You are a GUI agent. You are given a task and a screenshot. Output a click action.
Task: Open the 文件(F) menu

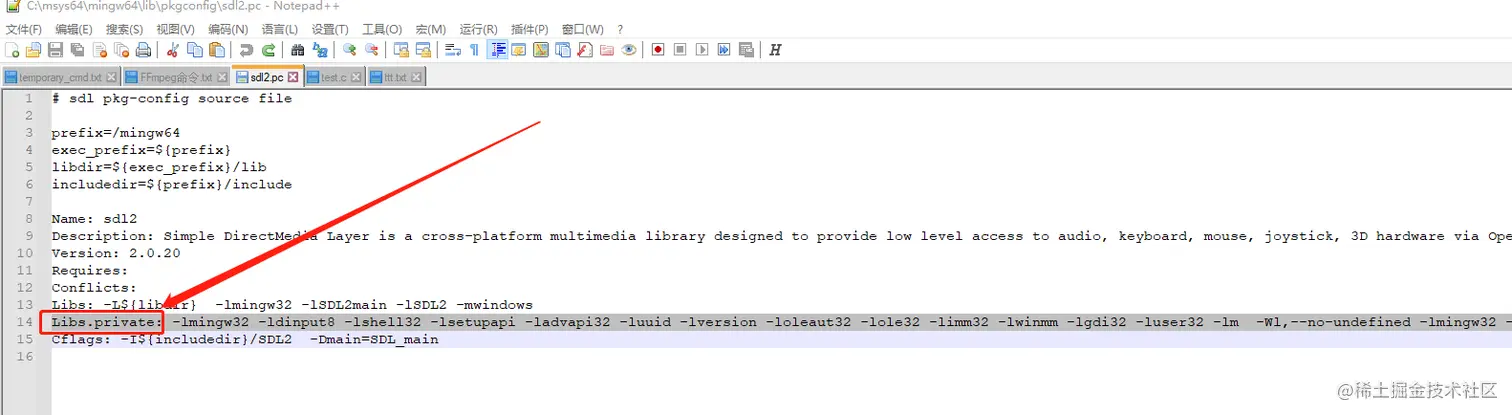point(24,29)
